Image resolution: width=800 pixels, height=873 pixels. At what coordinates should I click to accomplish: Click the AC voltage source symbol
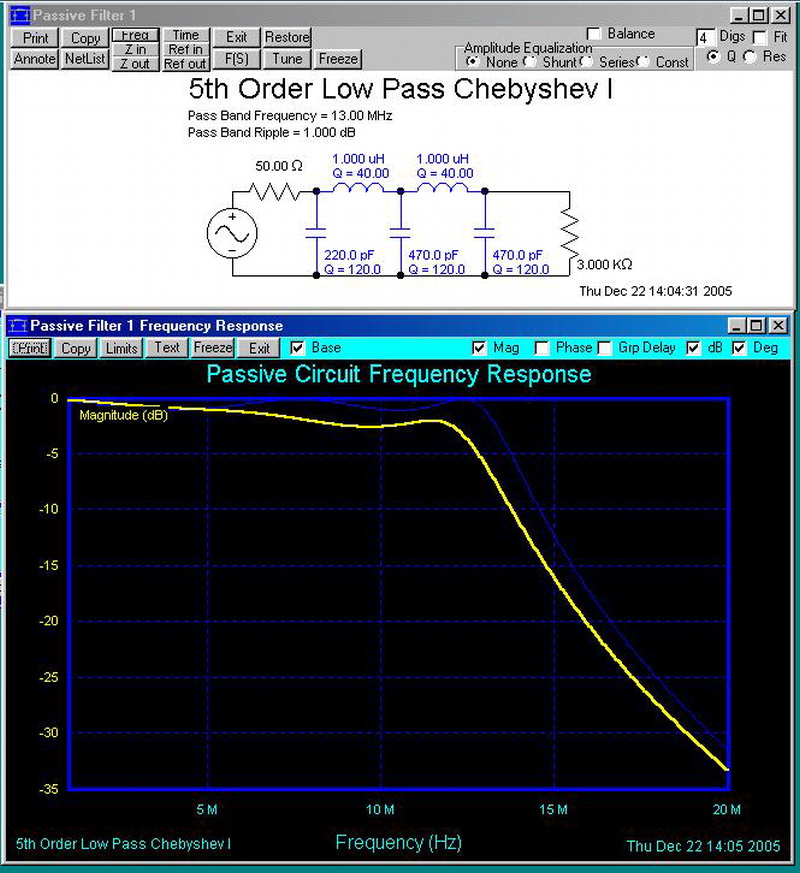(x=232, y=233)
